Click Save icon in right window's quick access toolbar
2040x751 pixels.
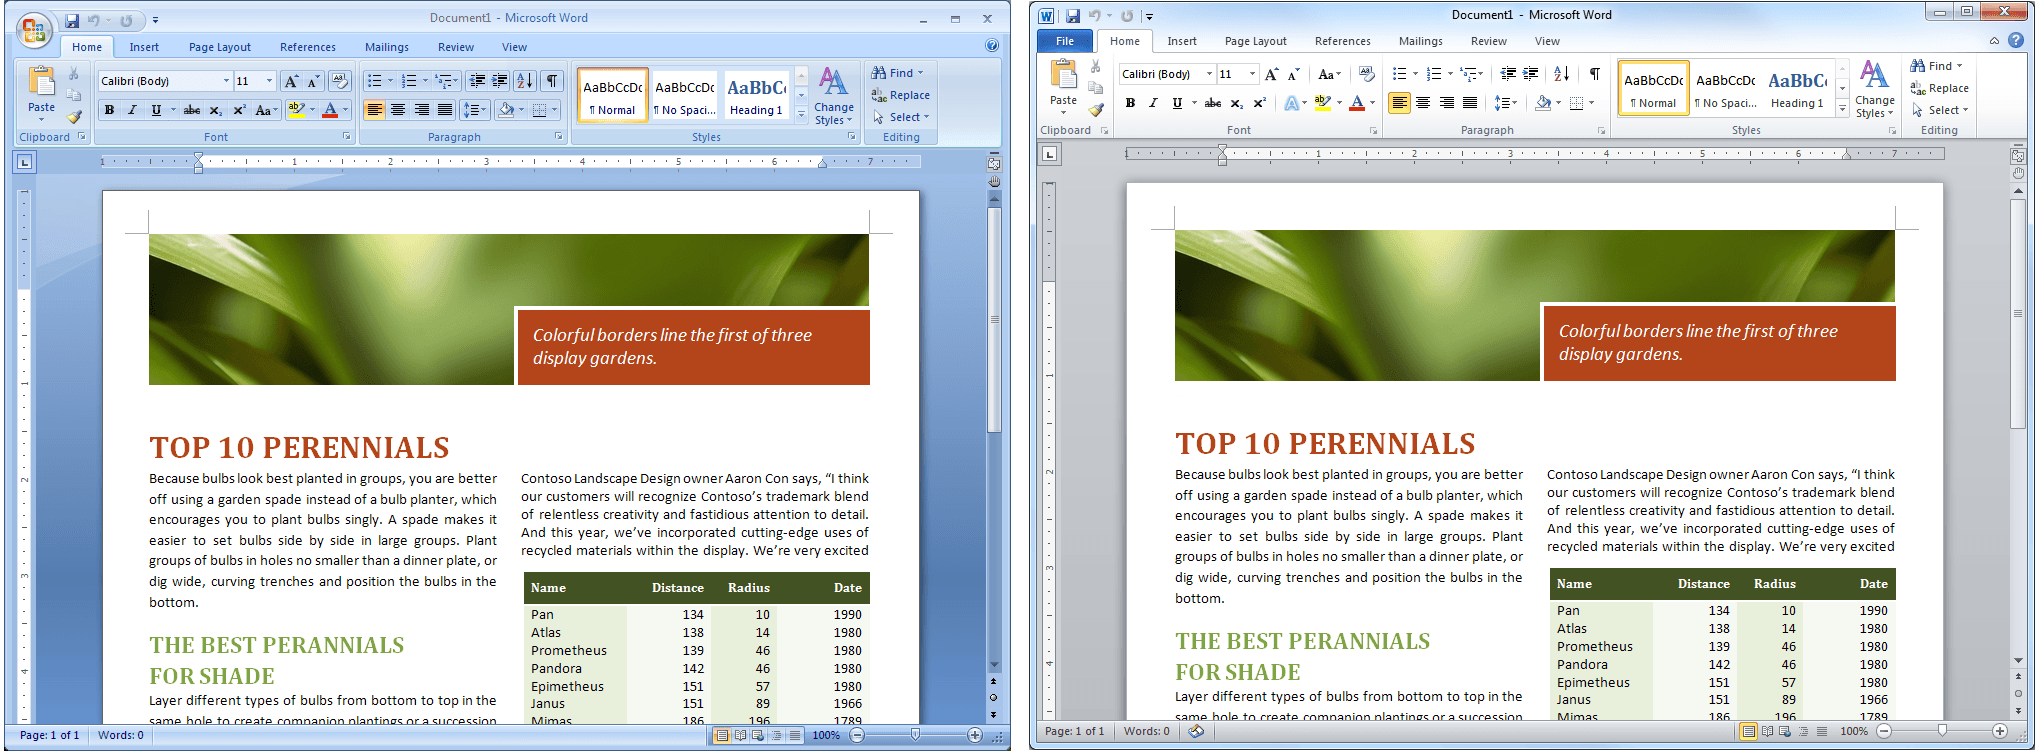click(x=1073, y=15)
